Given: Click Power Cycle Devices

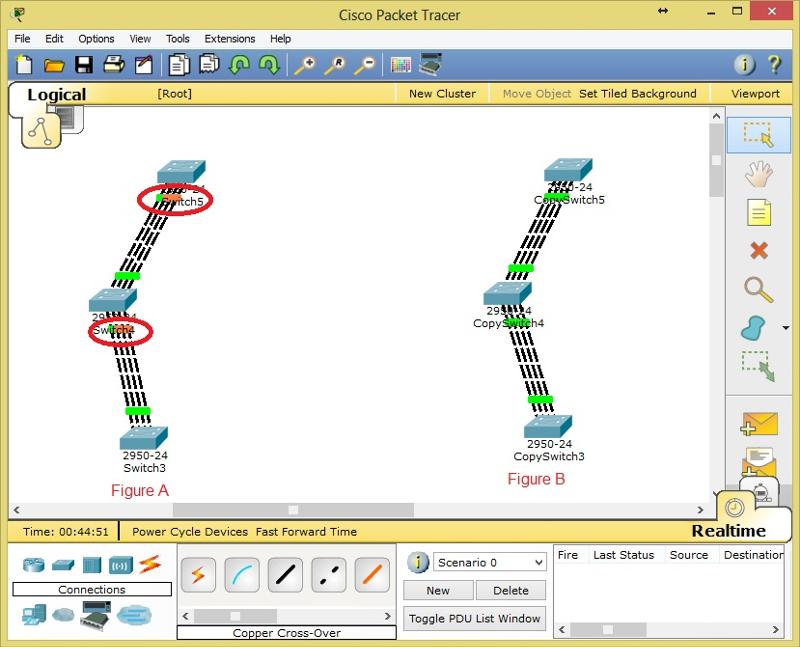Looking at the screenshot, I should tap(190, 532).
